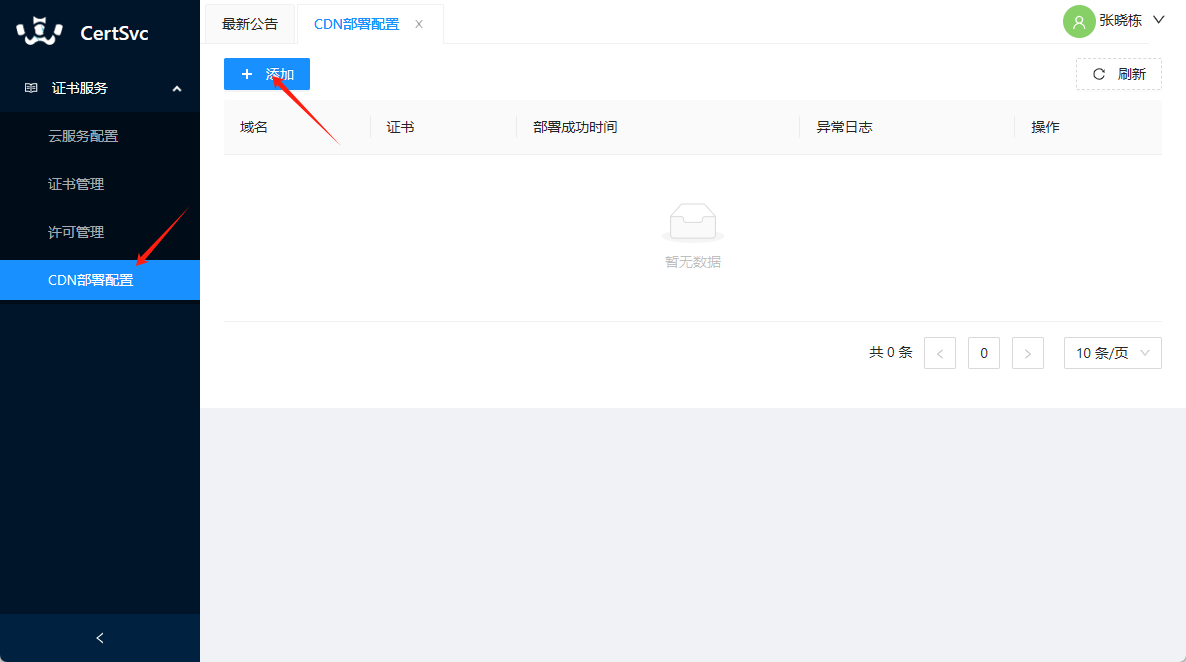Click the 刷新 button

tap(1118, 73)
